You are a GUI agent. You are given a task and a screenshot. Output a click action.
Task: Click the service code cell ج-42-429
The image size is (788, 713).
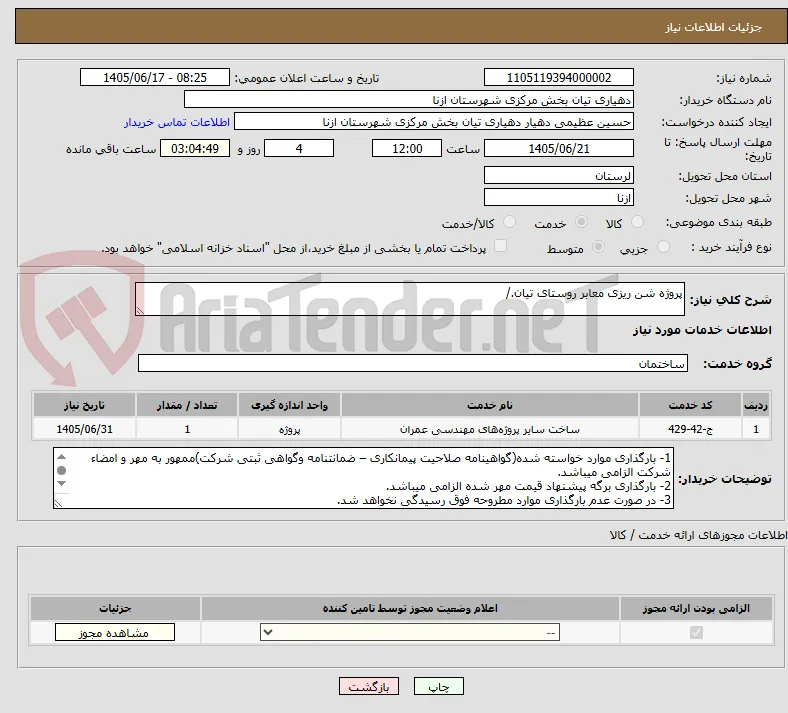[691, 429]
